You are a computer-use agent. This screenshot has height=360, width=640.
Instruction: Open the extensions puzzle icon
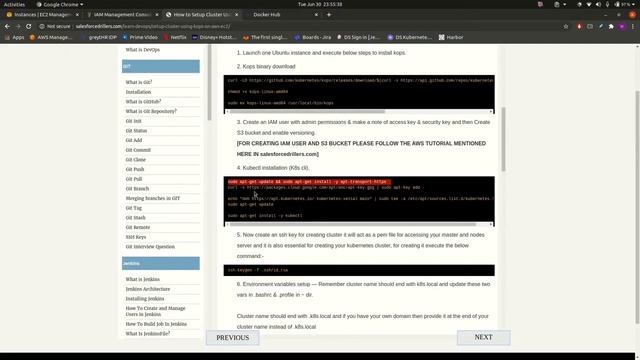[x=611, y=26]
